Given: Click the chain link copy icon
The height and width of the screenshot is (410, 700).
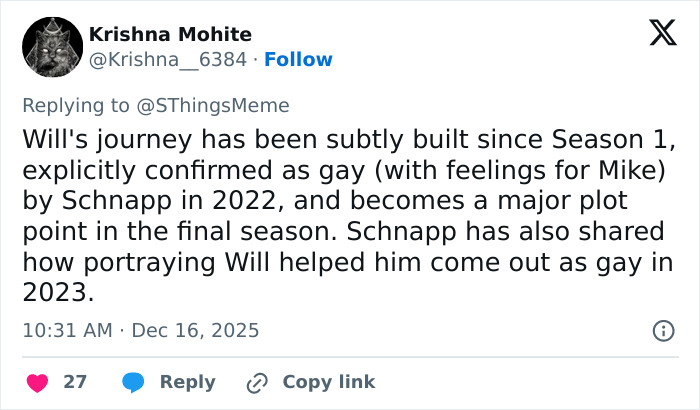Looking at the screenshot, I should pyautogui.click(x=258, y=382).
